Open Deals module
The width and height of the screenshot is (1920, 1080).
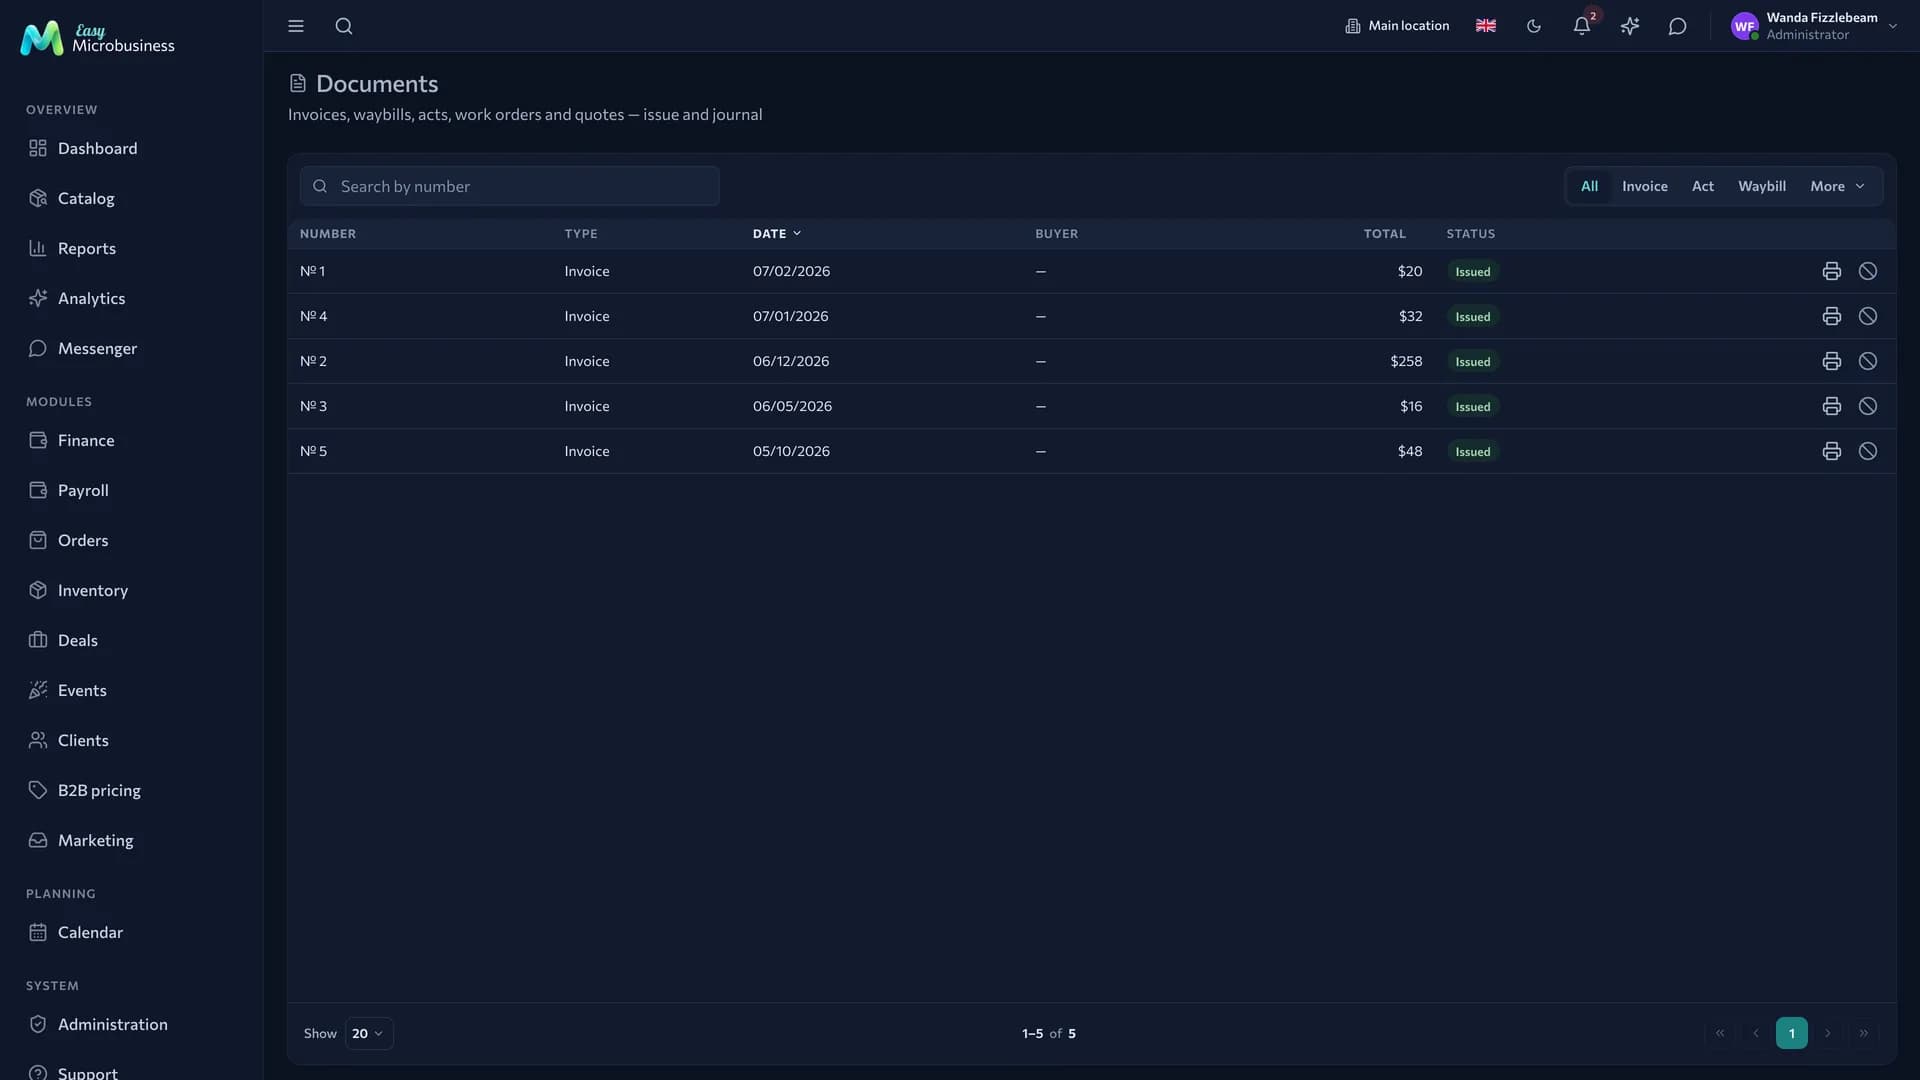(x=131, y=640)
